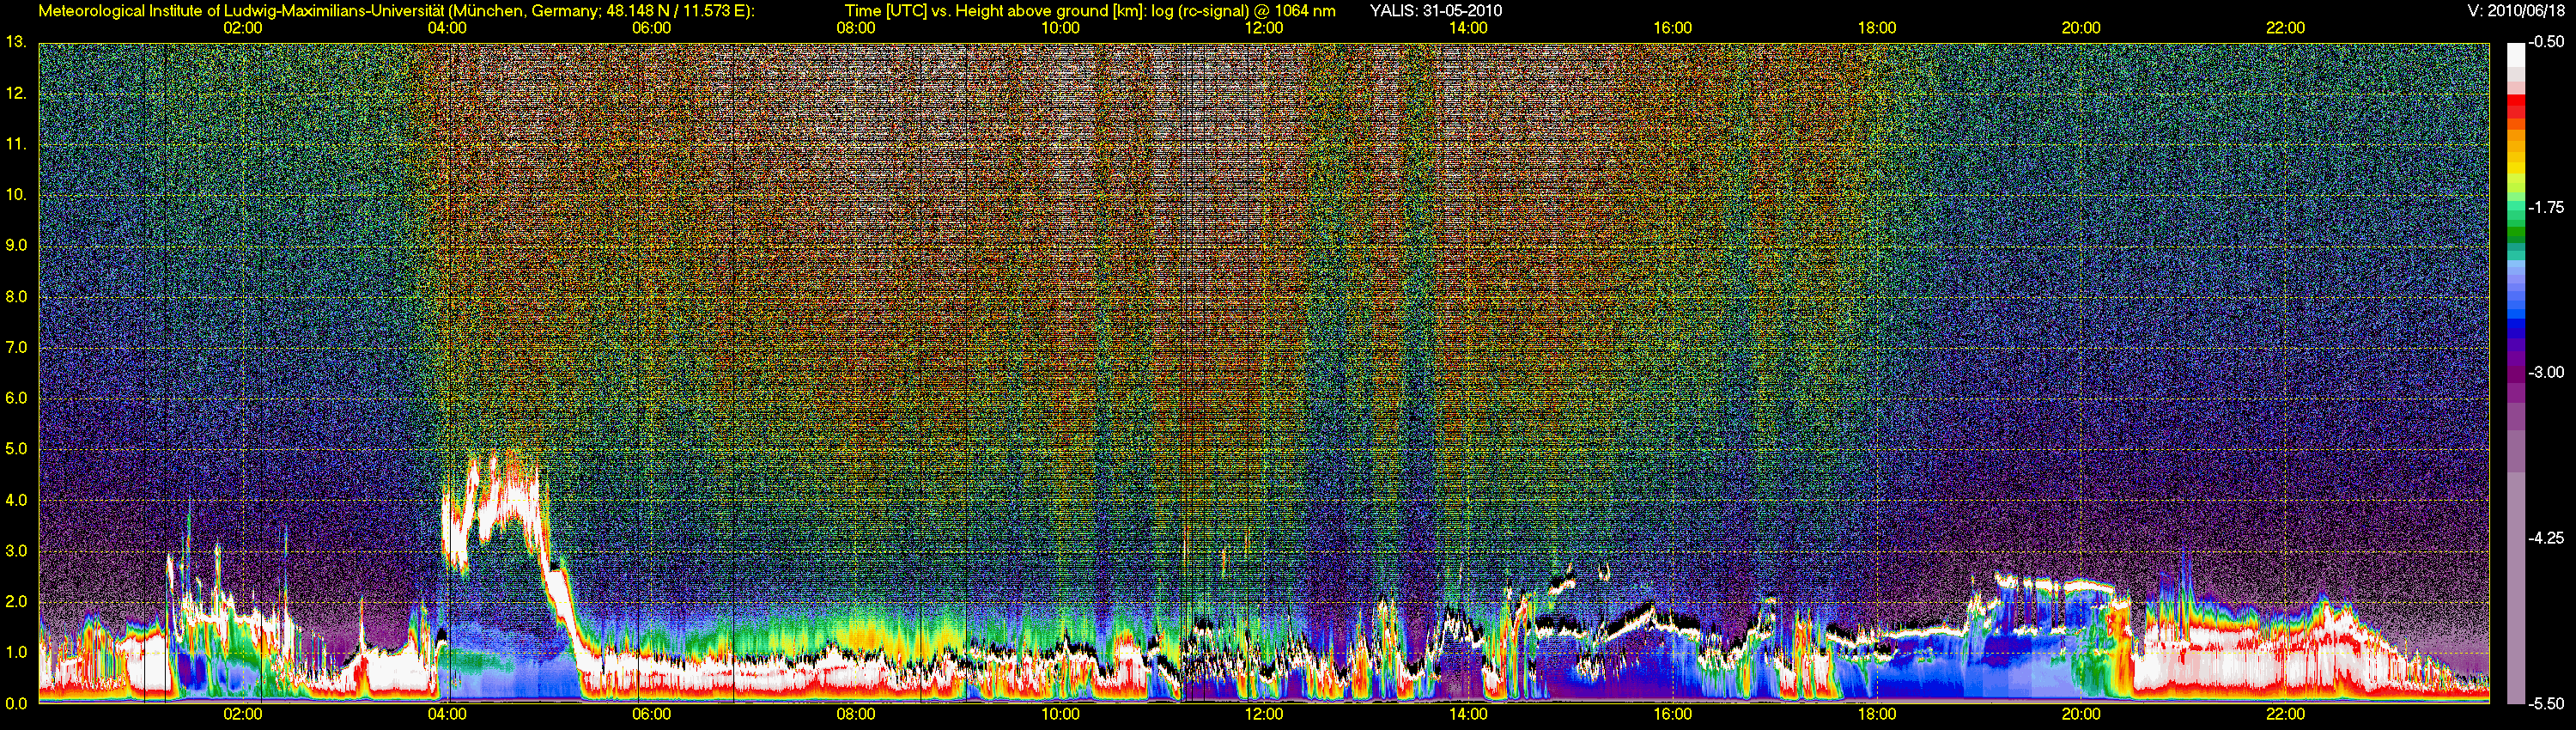The height and width of the screenshot is (730, 2576).
Task: Click the '18:00' label on the bottom time axis
Action: (1877, 714)
